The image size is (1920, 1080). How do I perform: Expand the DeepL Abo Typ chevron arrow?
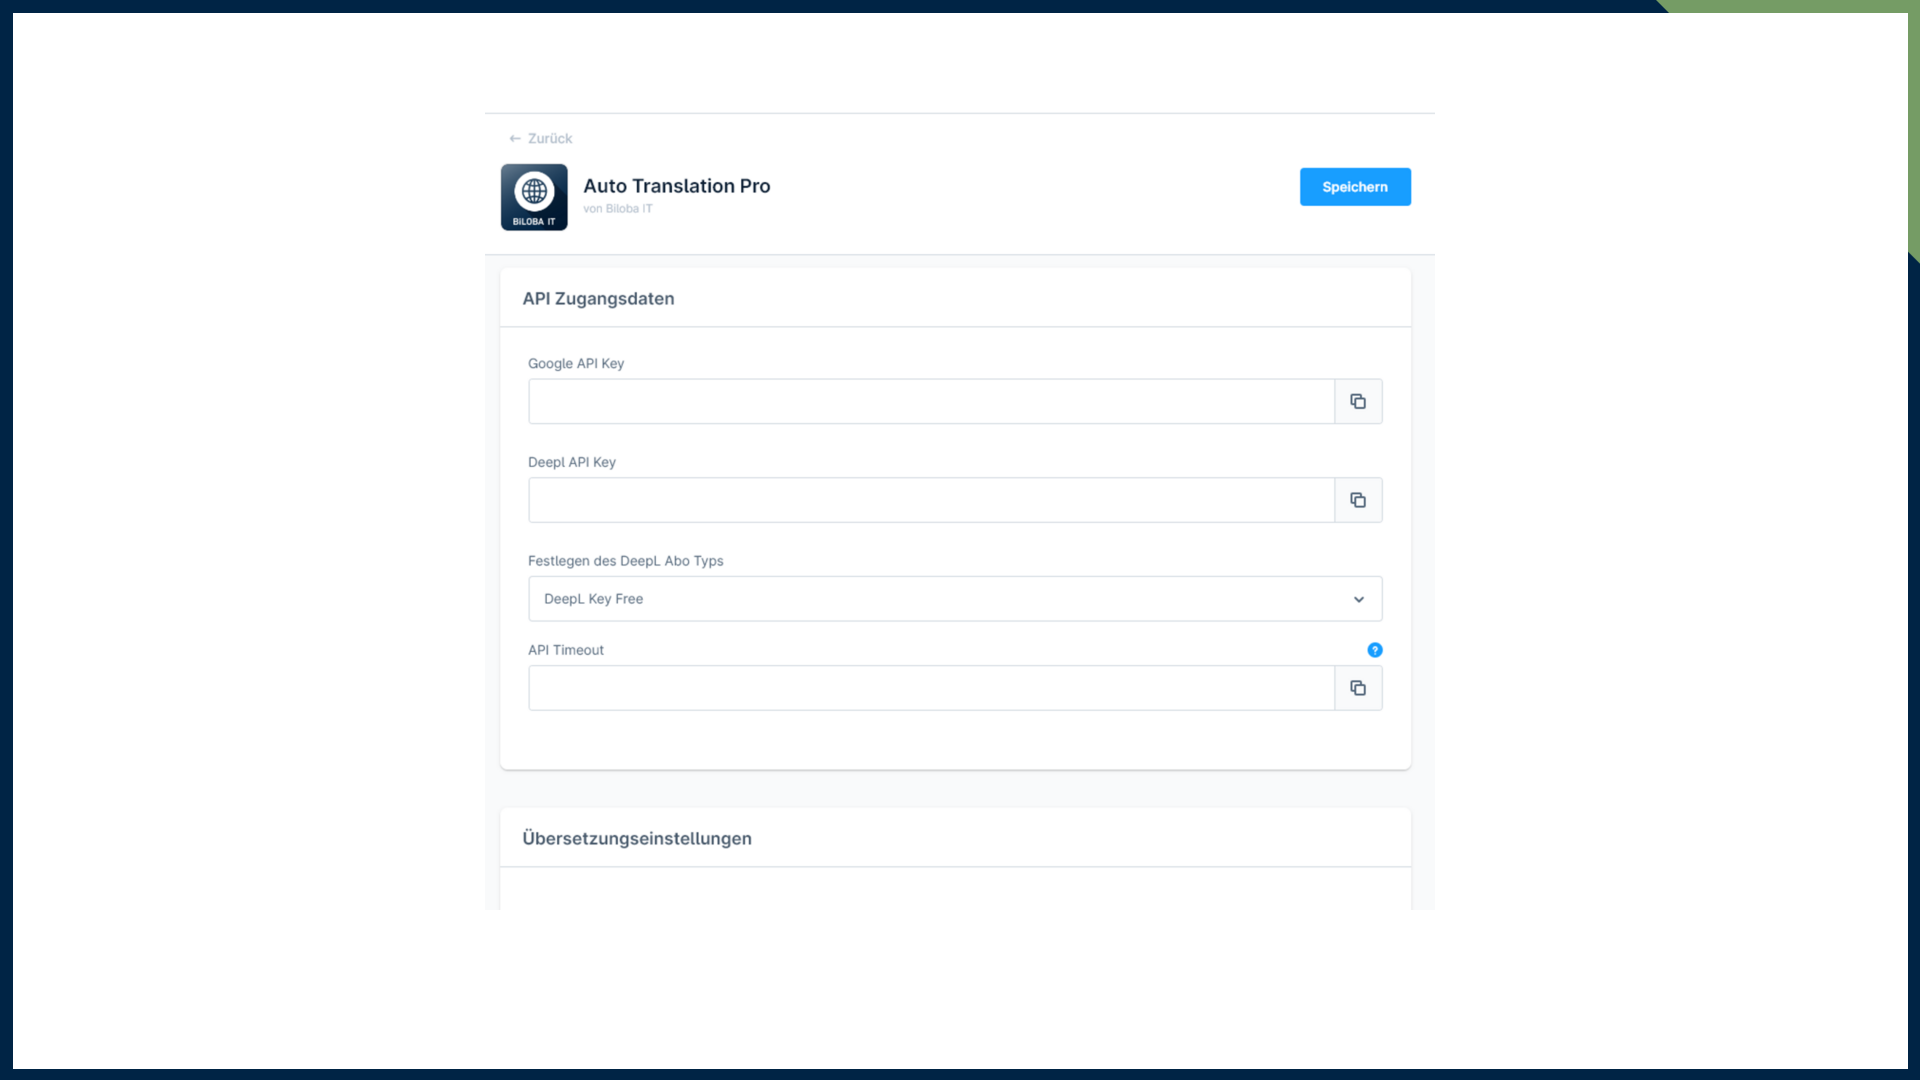(x=1358, y=599)
